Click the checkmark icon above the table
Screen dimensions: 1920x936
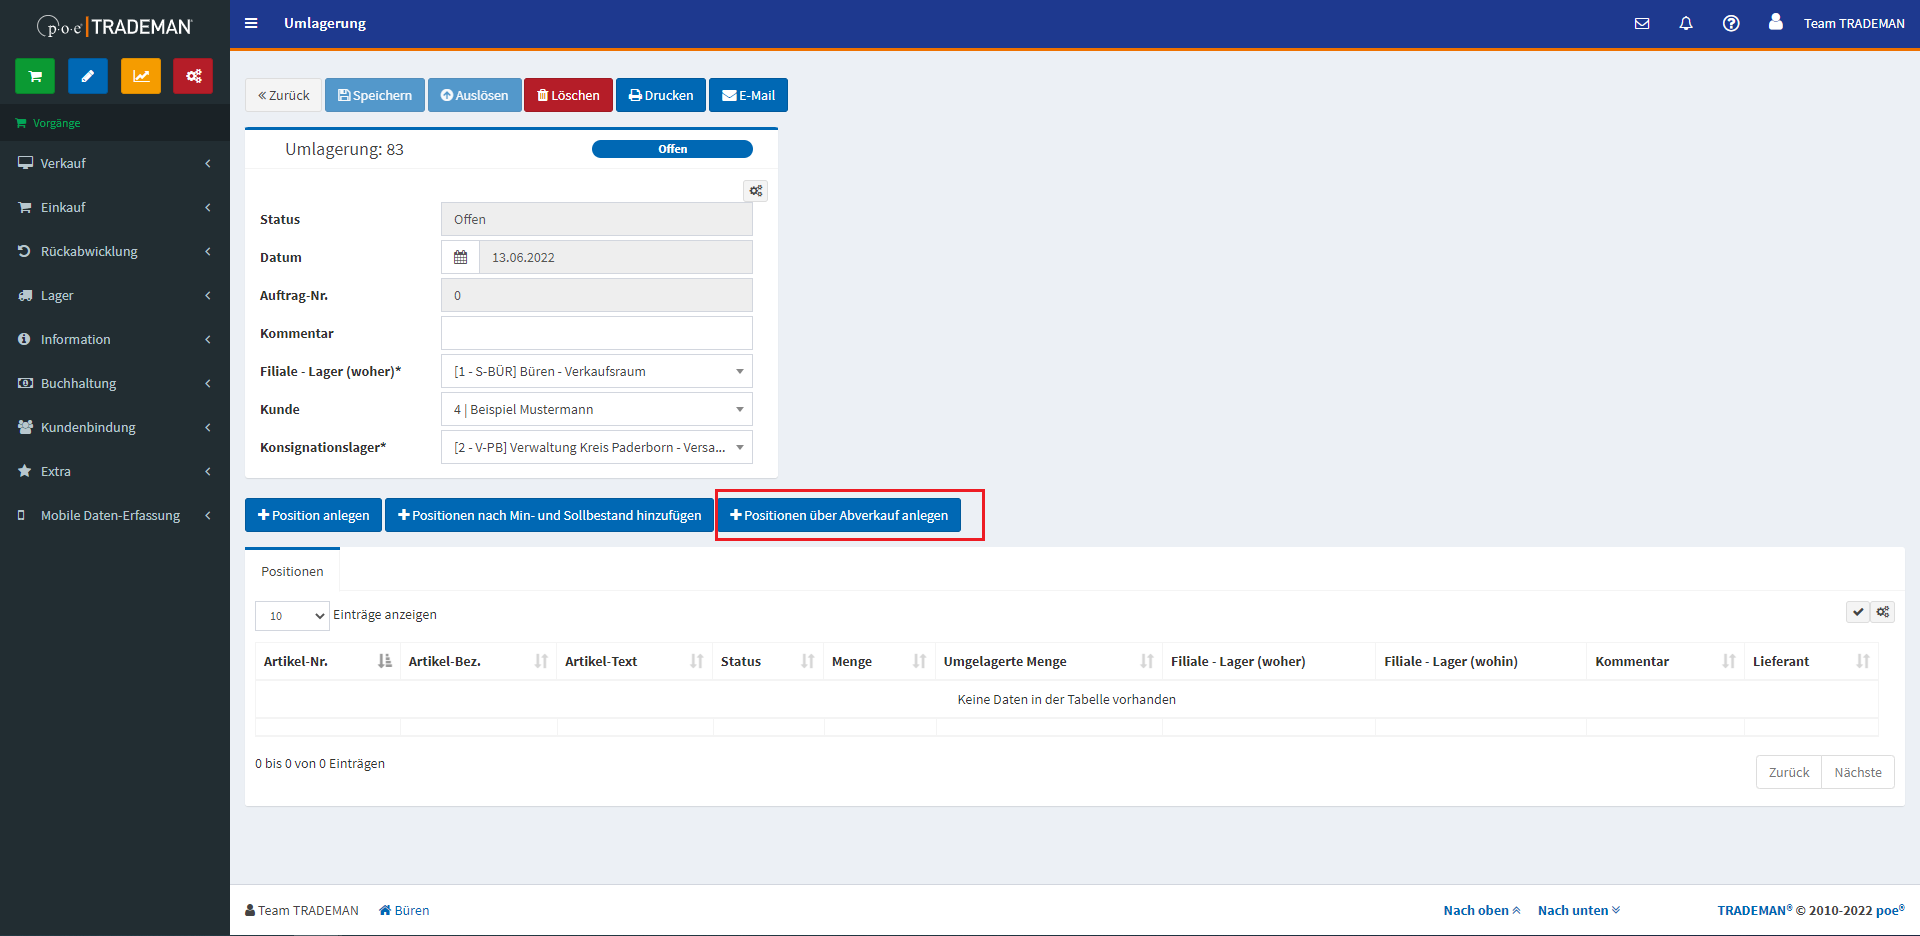[1857, 612]
